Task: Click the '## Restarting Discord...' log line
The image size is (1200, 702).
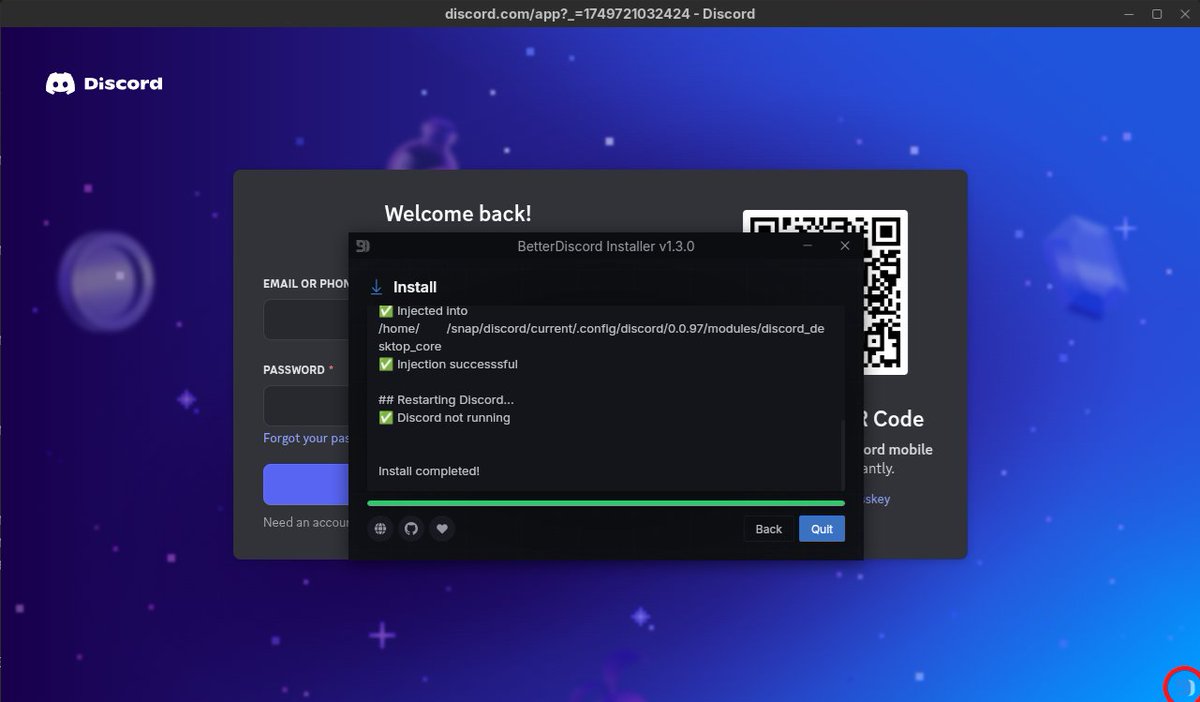Action: pos(446,400)
